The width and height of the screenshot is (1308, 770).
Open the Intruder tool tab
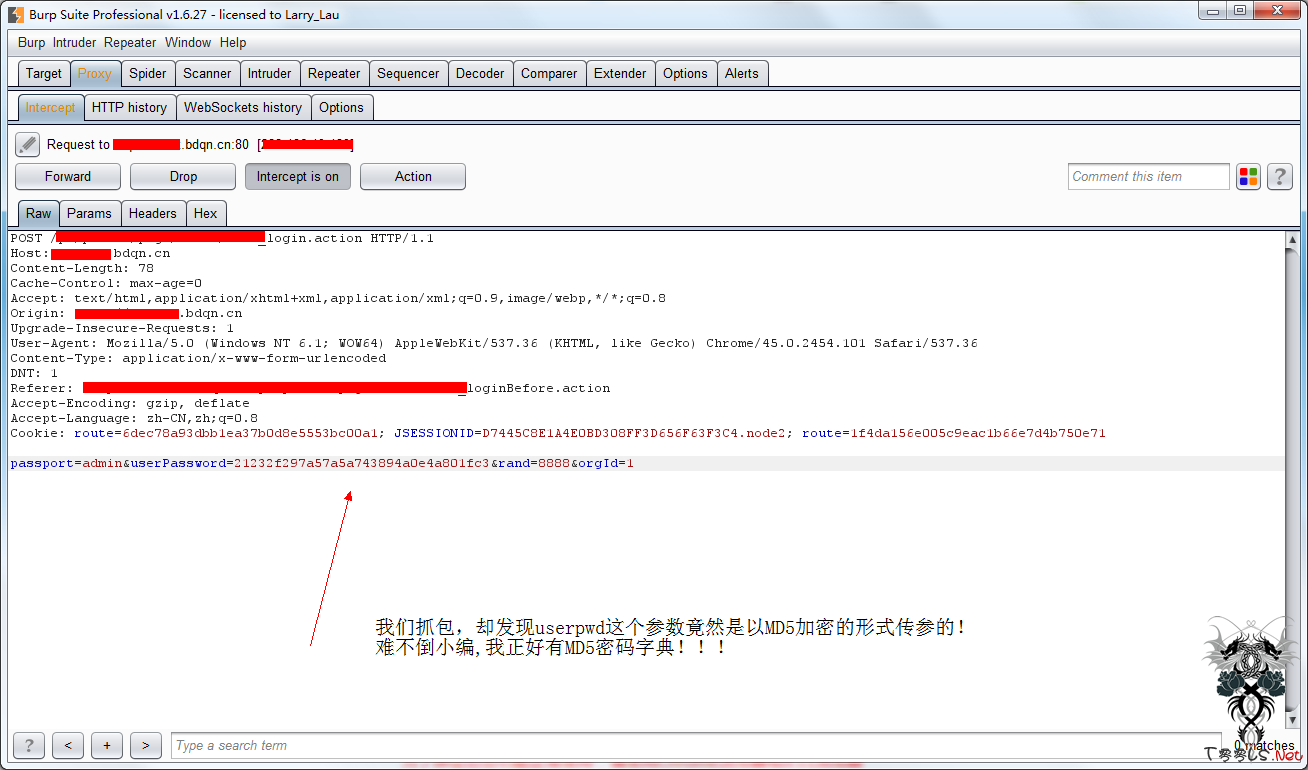270,73
